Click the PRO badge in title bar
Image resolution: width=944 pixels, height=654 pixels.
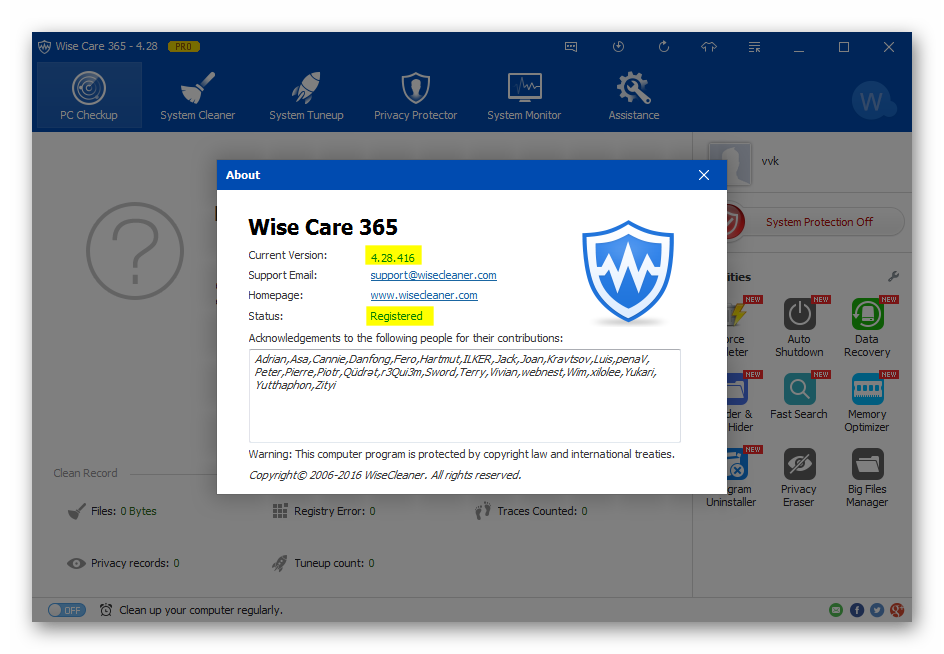pyautogui.click(x=184, y=46)
